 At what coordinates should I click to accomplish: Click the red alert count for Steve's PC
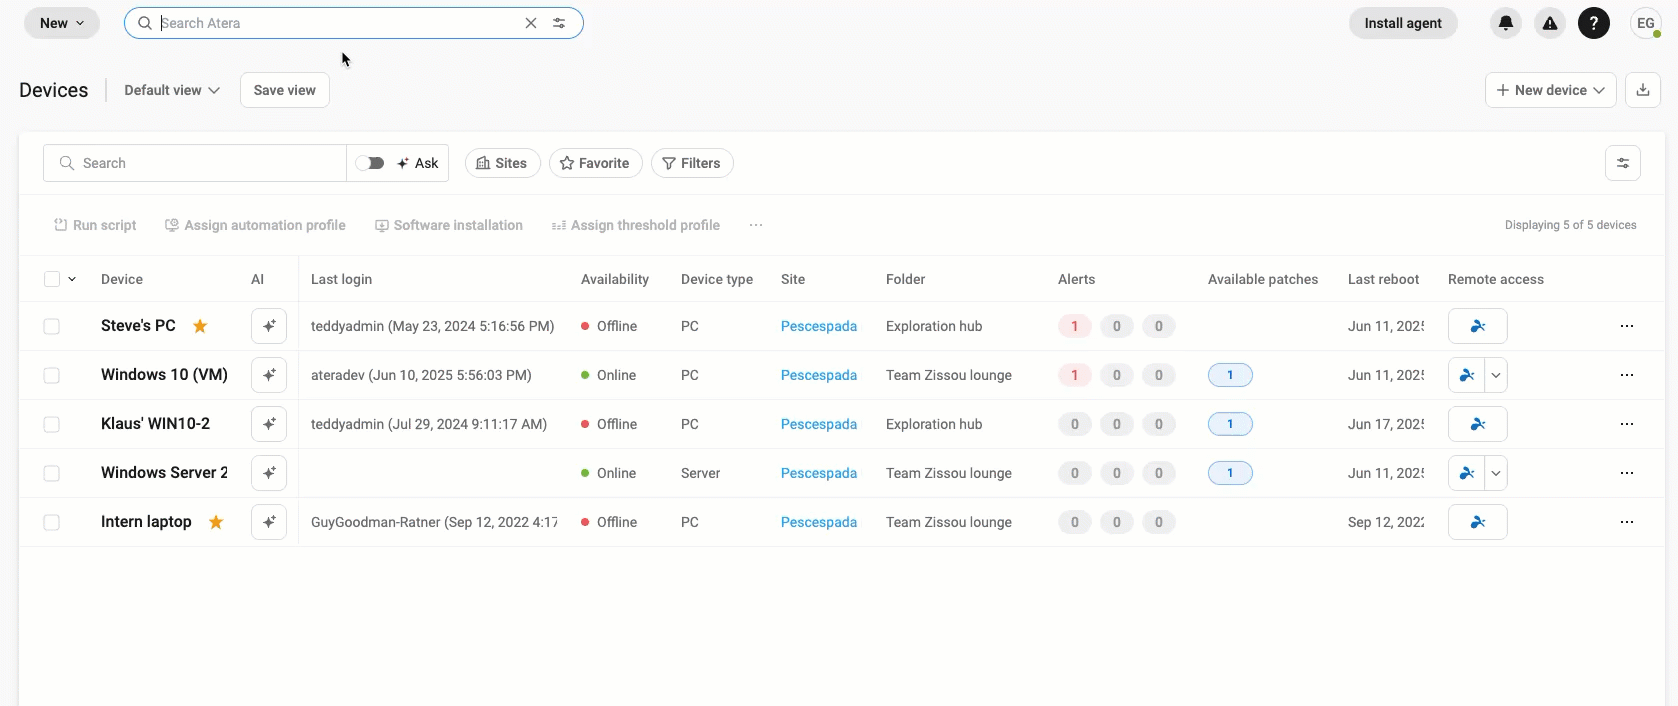[1075, 326]
